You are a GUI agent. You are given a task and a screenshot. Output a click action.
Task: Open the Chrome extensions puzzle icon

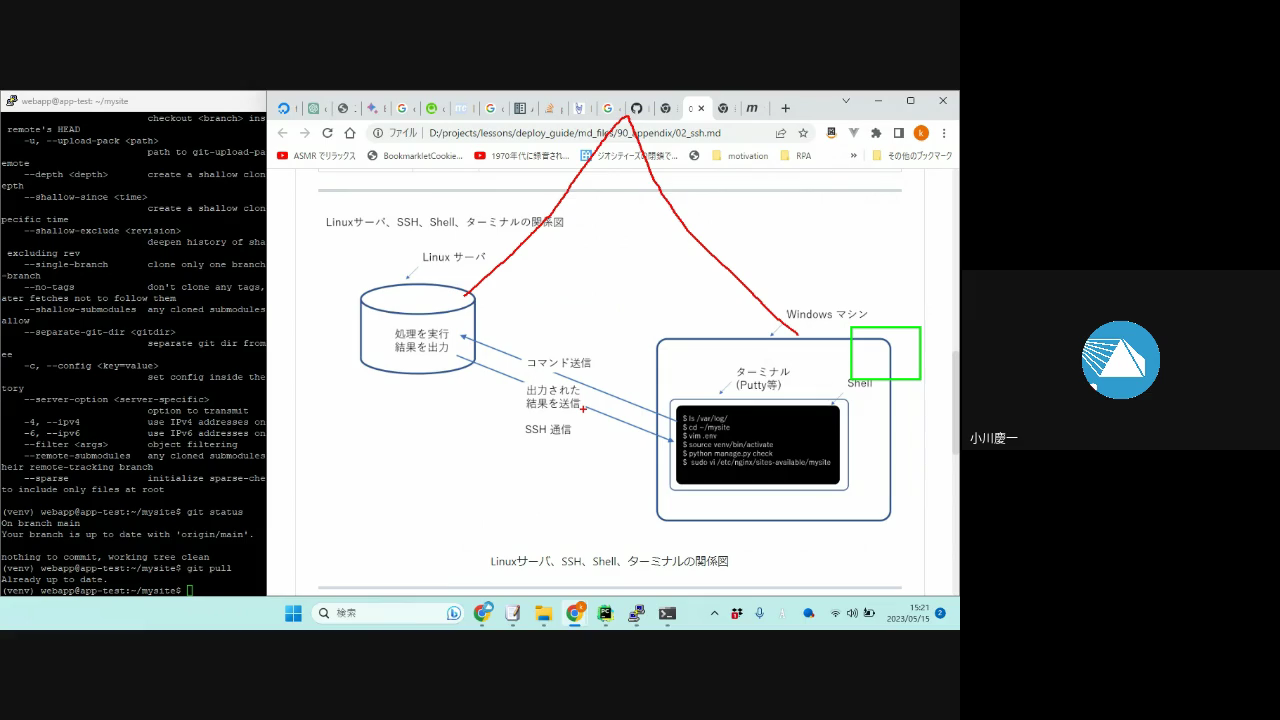[x=876, y=133]
